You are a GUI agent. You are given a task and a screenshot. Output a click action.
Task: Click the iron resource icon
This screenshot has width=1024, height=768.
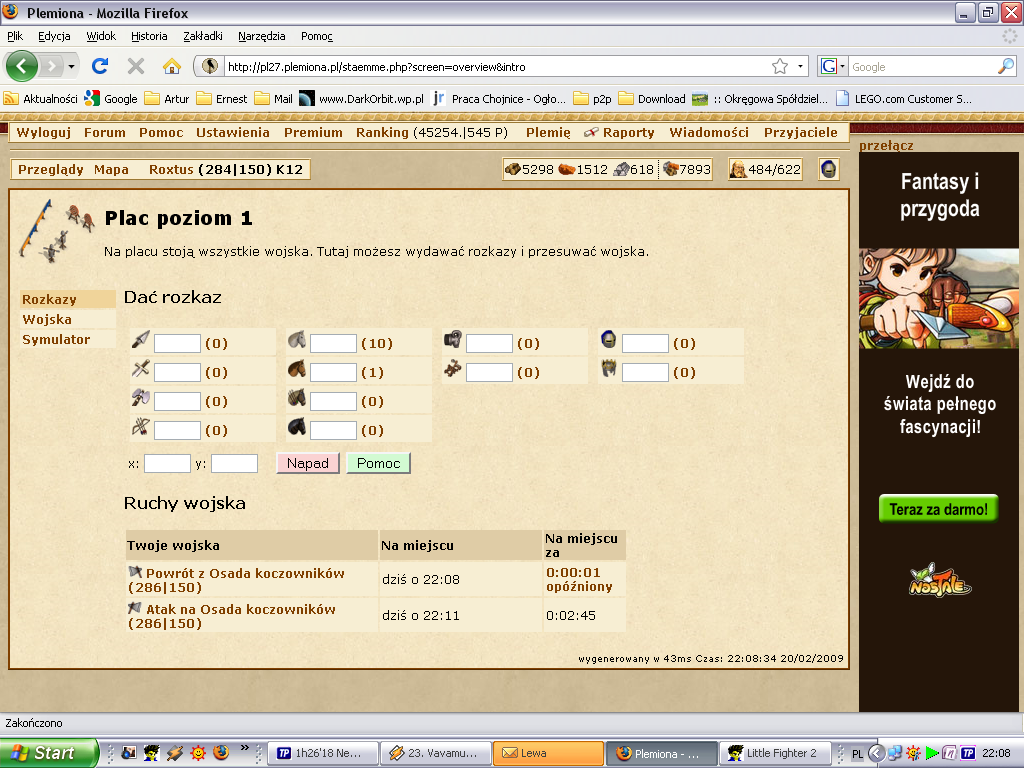[x=621, y=169]
